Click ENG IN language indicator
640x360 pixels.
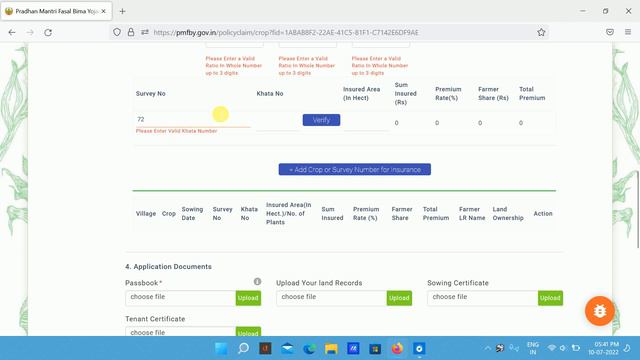pos(533,348)
